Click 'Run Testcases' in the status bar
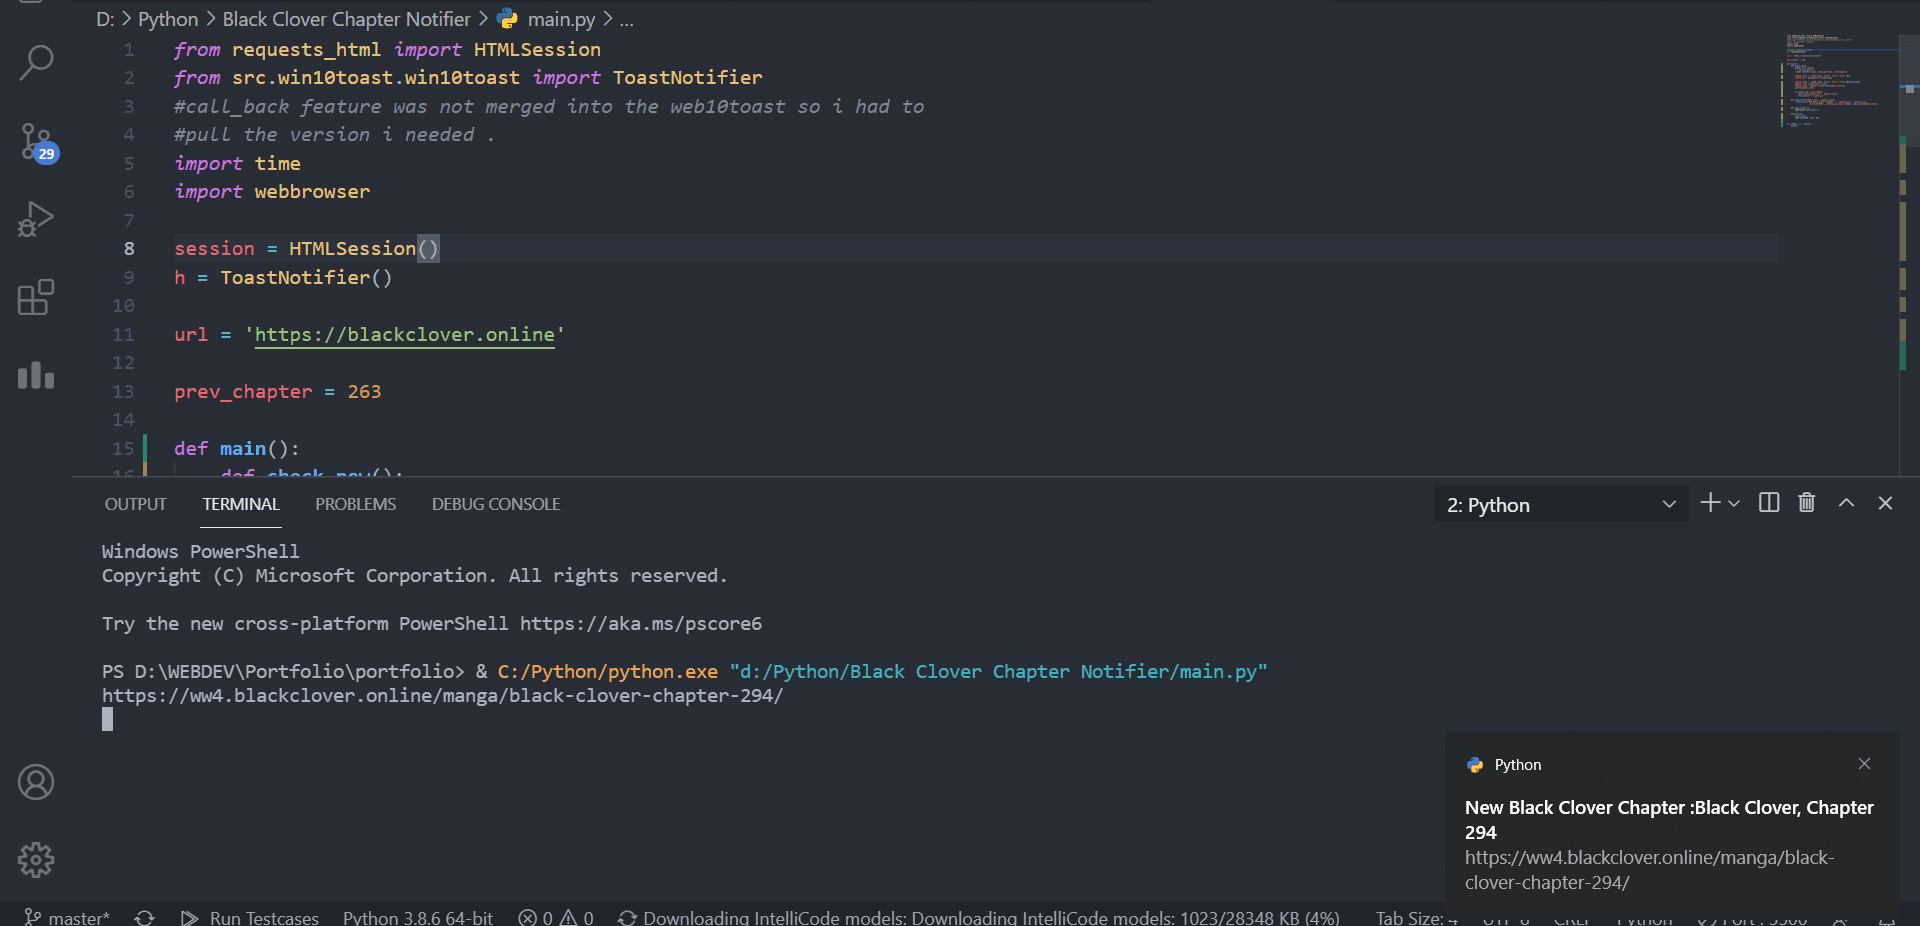Image resolution: width=1920 pixels, height=926 pixels. coord(250,917)
